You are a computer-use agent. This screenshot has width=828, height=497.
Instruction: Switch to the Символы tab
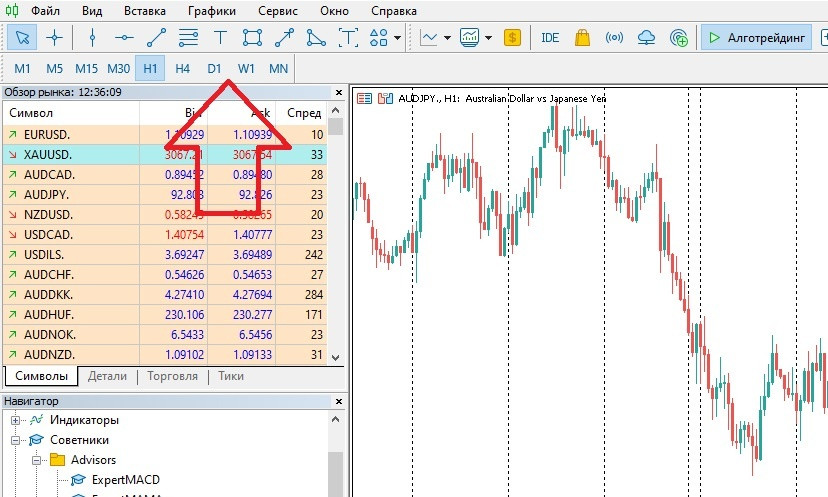[x=41, y=376]
